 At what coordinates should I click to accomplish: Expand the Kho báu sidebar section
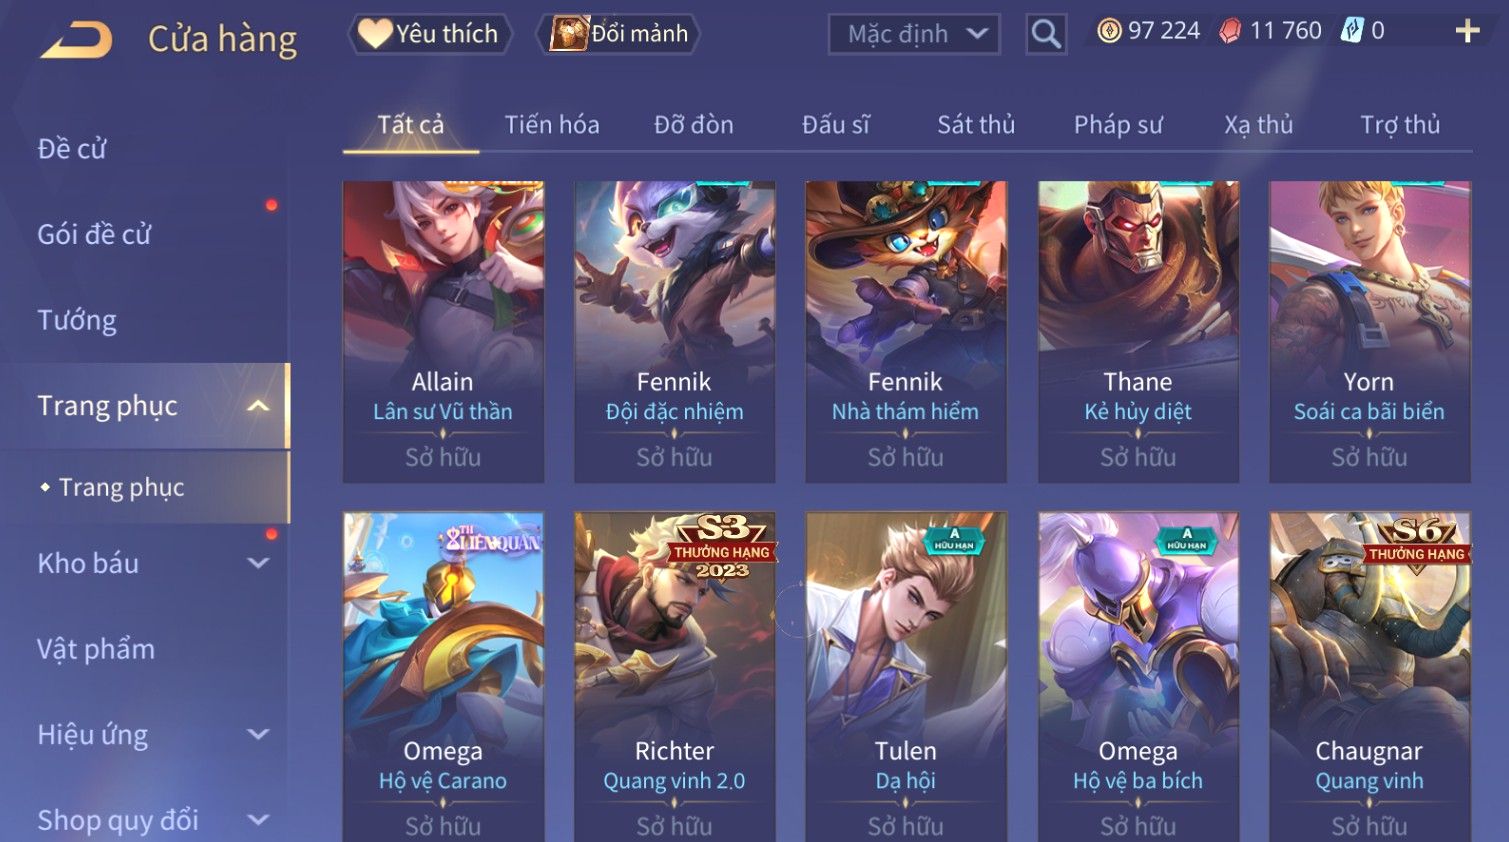(258, 563)
